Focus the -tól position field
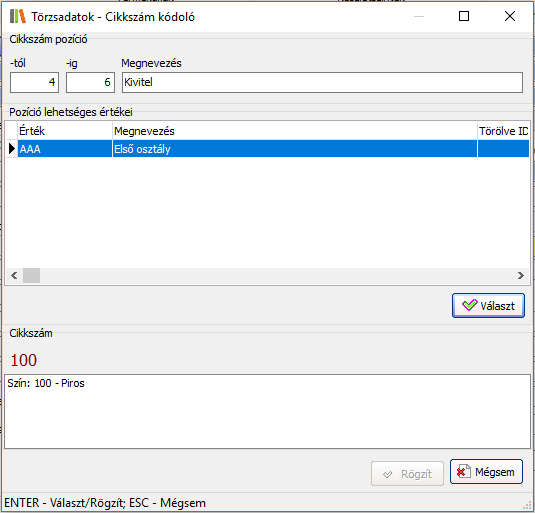 [34, 82]
